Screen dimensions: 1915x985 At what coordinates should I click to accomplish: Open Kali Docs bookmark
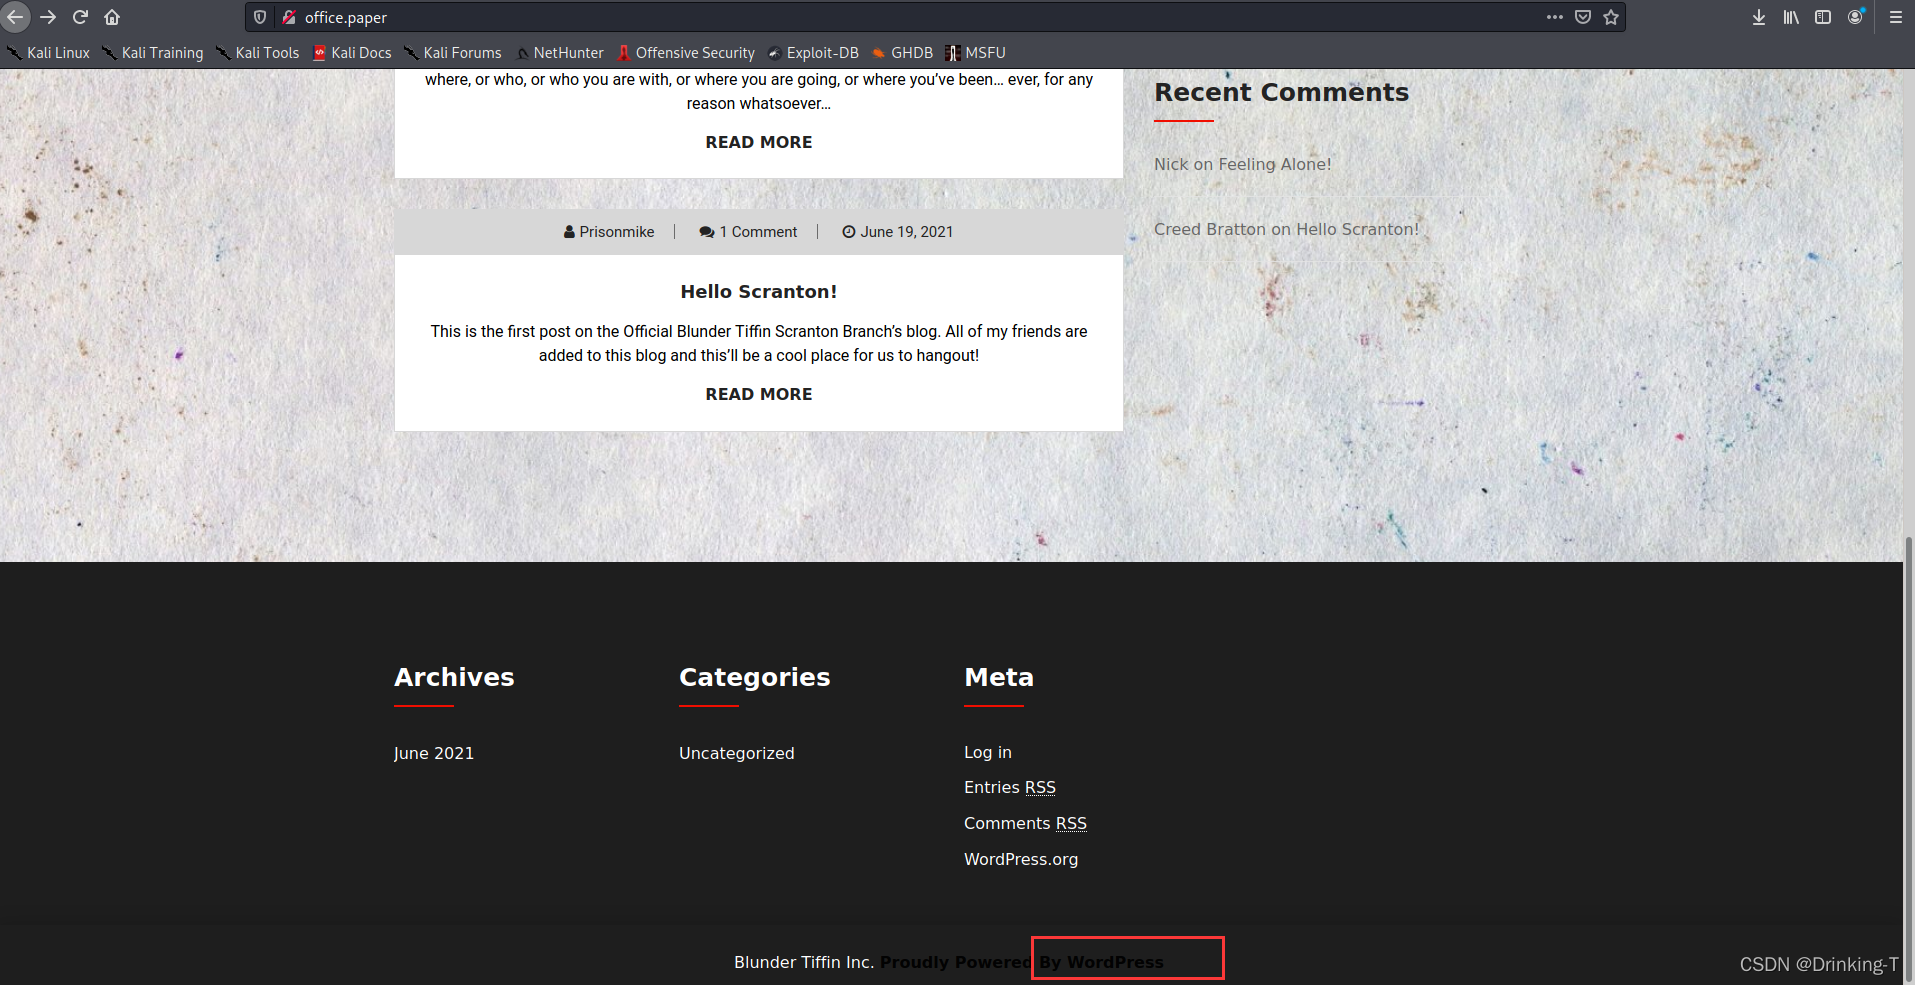pyautogui.click(x=352, y=53)
